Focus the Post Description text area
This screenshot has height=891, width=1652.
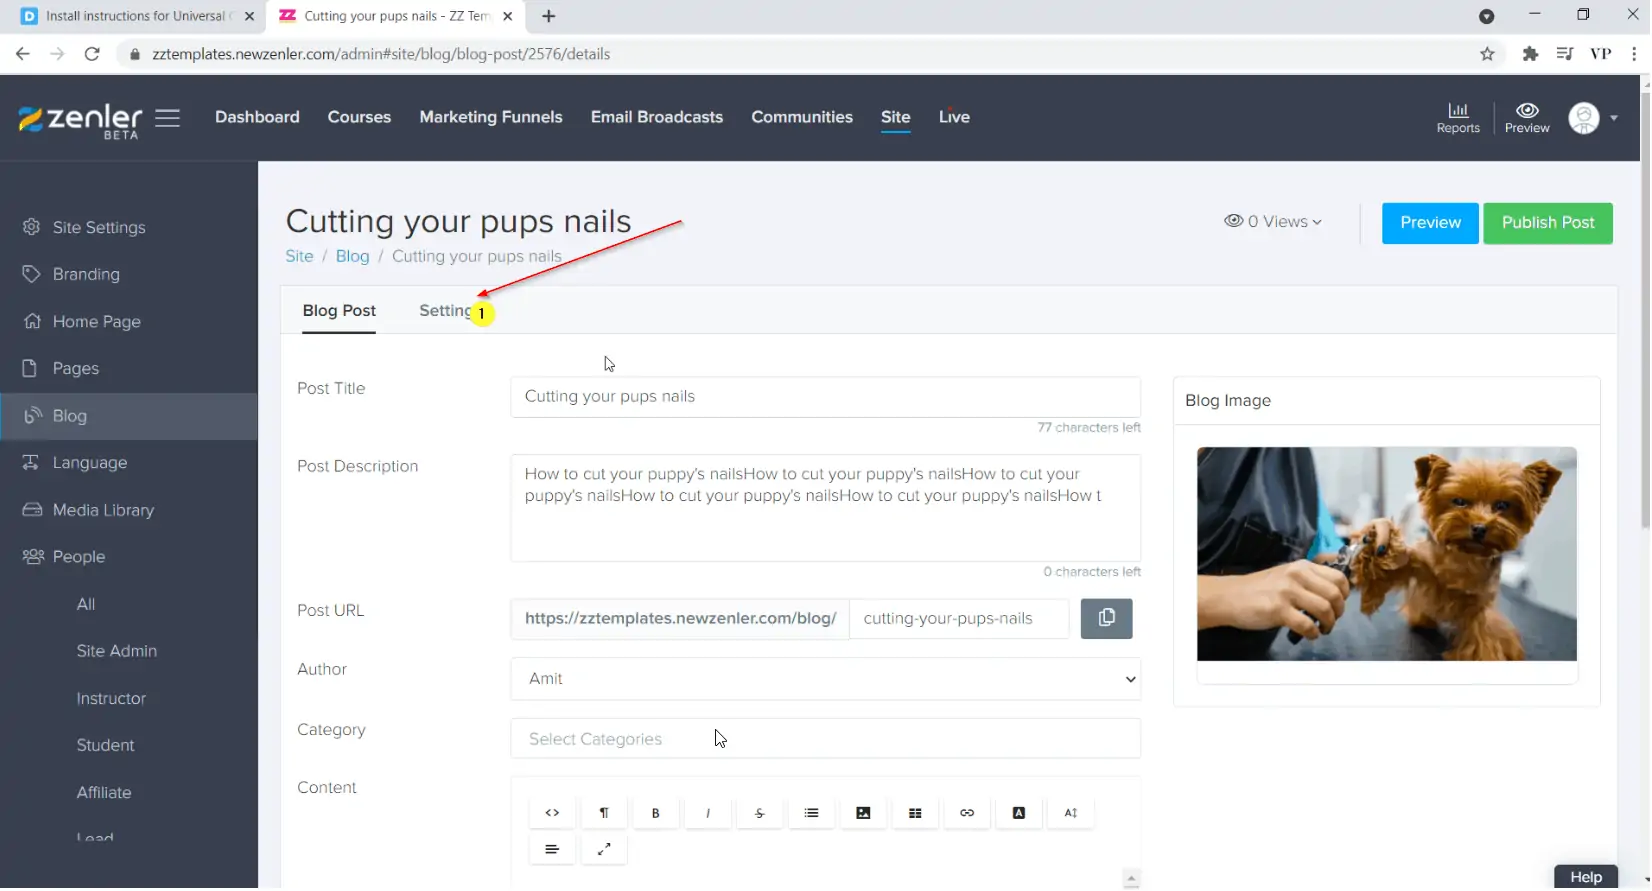pos(826,509)
